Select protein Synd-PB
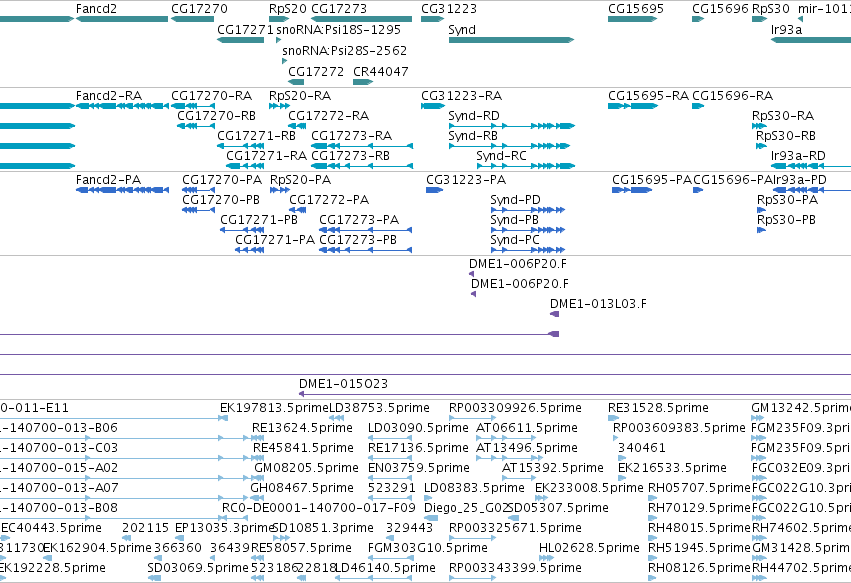This screenshot has height=583, width=851. point(528,230)
